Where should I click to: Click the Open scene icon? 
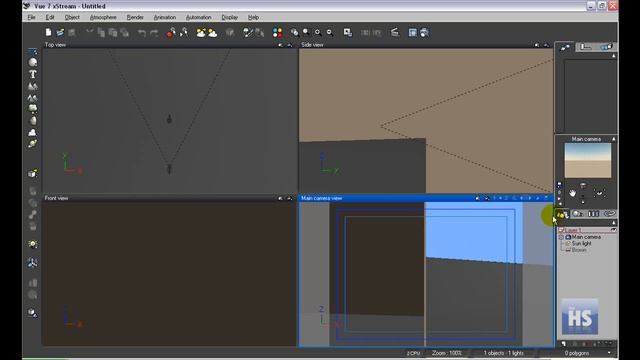(60, 33)
